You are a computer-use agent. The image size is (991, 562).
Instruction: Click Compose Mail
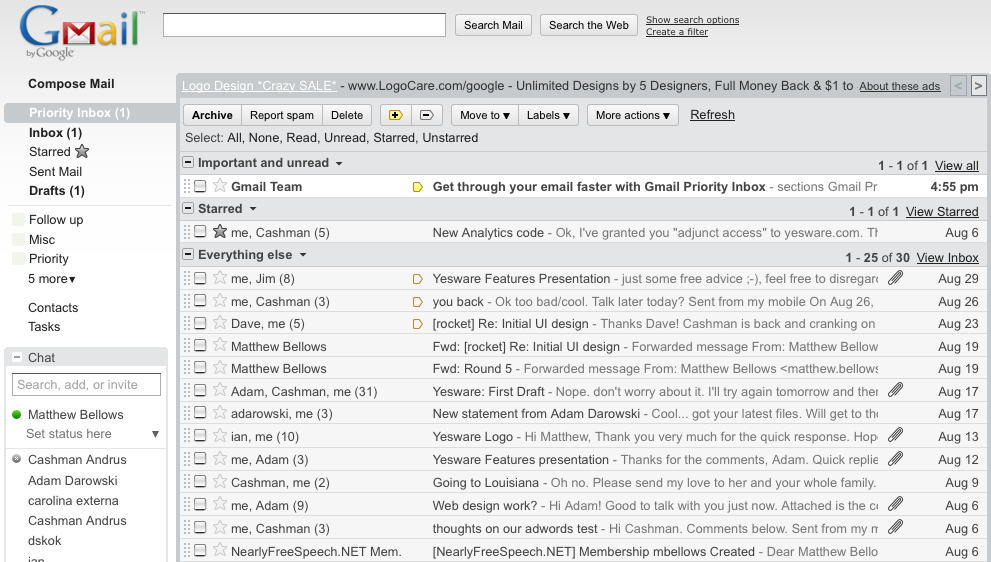pyautogui.click(x=71, y=83)
